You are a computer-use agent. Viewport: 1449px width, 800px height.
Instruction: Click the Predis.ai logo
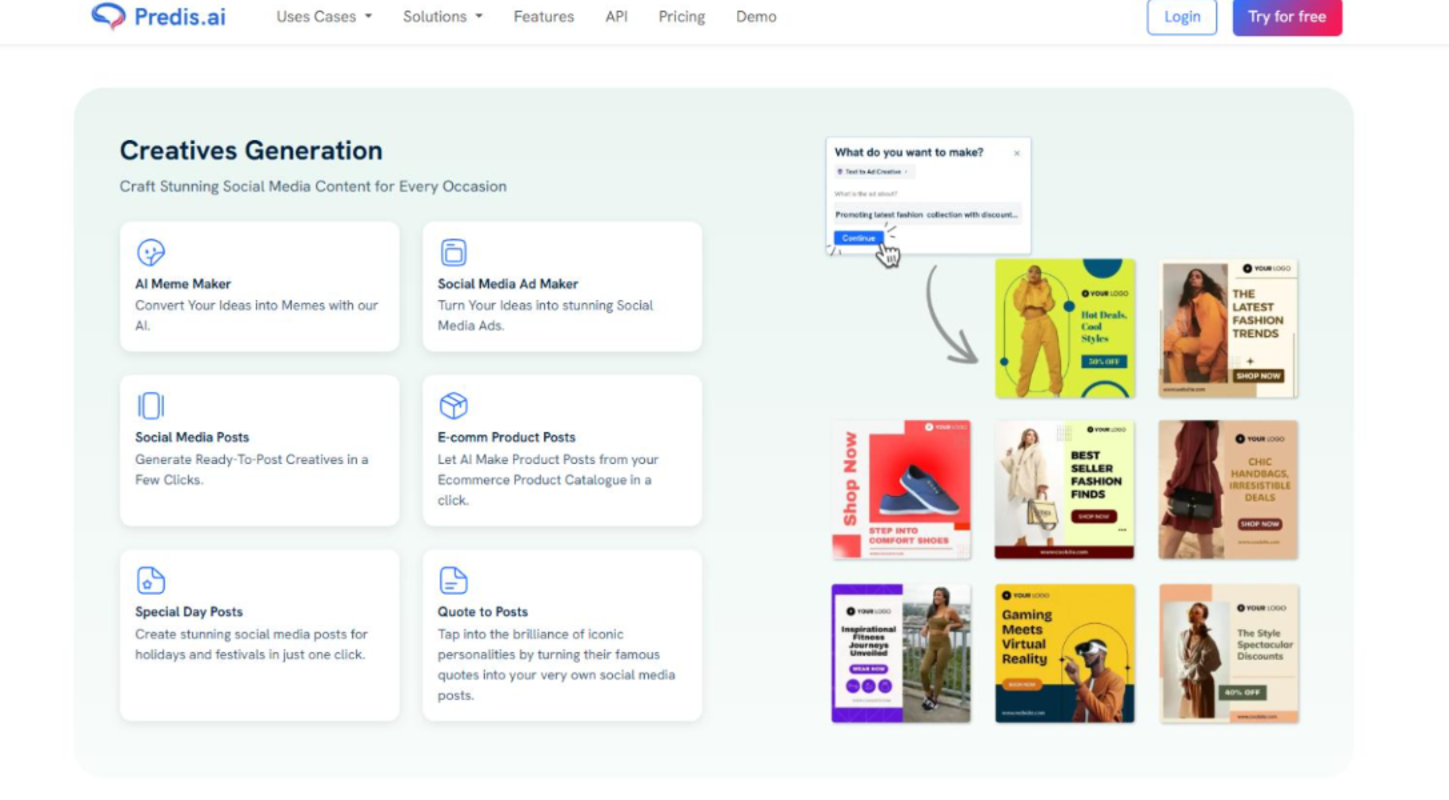[x=158, y=16]
